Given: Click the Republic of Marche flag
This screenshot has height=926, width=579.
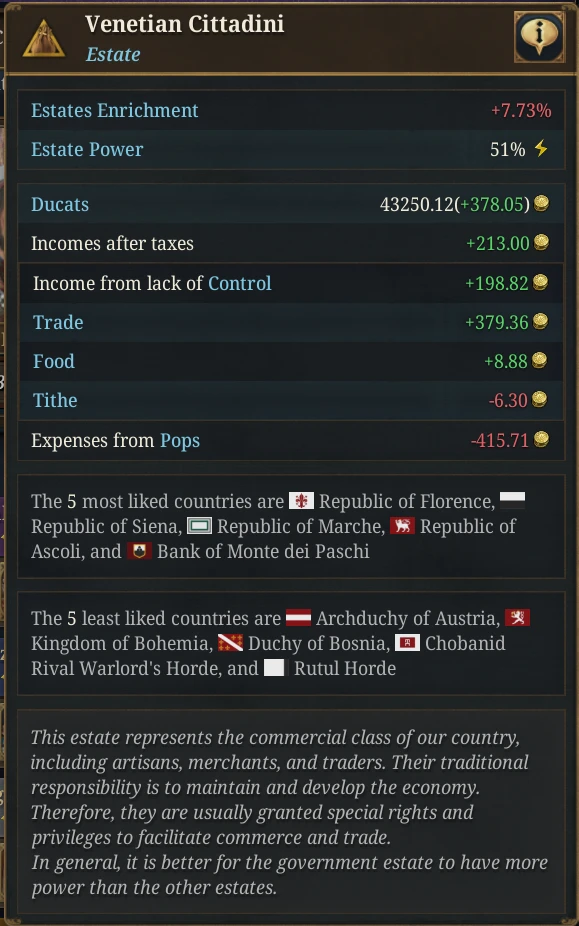Looking at the screenshot, I should [199, 526].
